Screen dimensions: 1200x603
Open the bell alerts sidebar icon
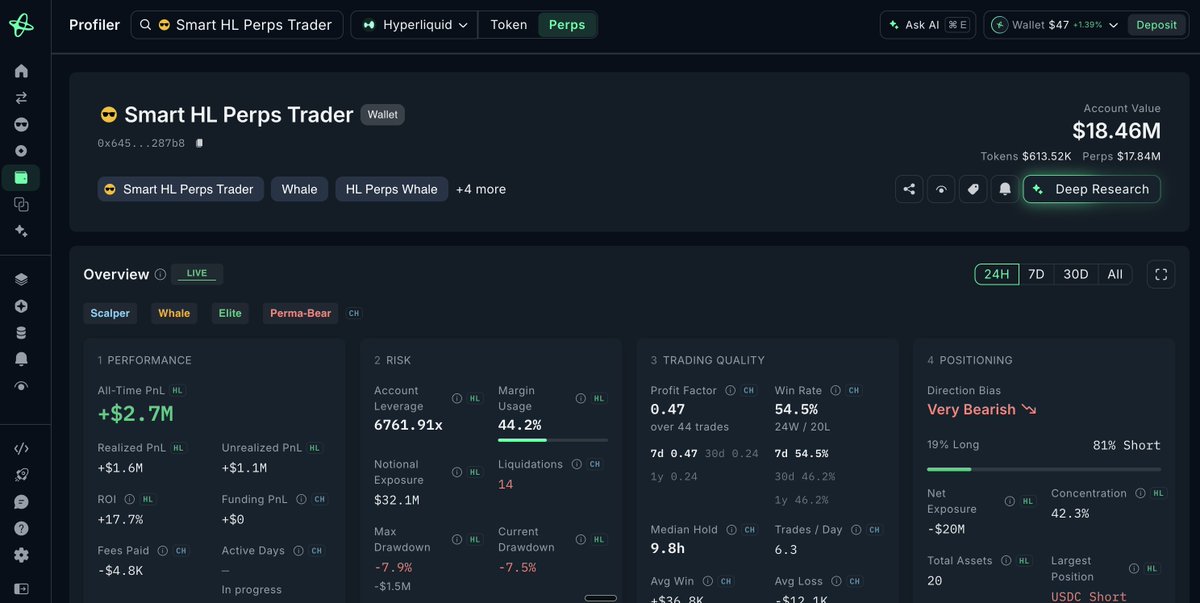click(21, 359)
